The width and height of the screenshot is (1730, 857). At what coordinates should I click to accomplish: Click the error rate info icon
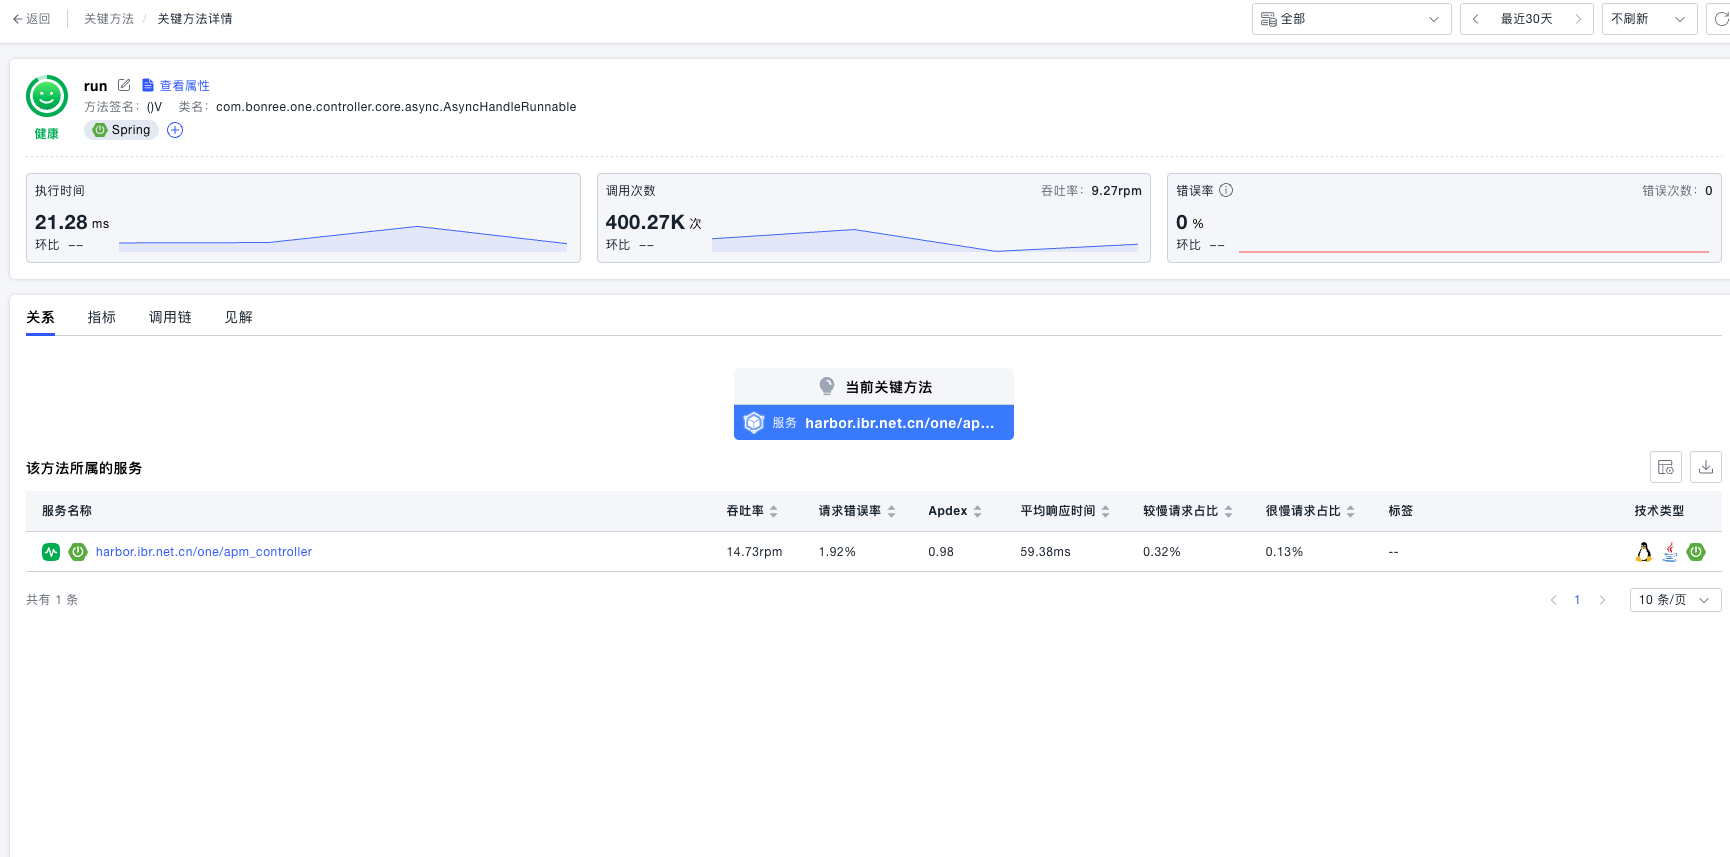click(x=1226, y=190)
